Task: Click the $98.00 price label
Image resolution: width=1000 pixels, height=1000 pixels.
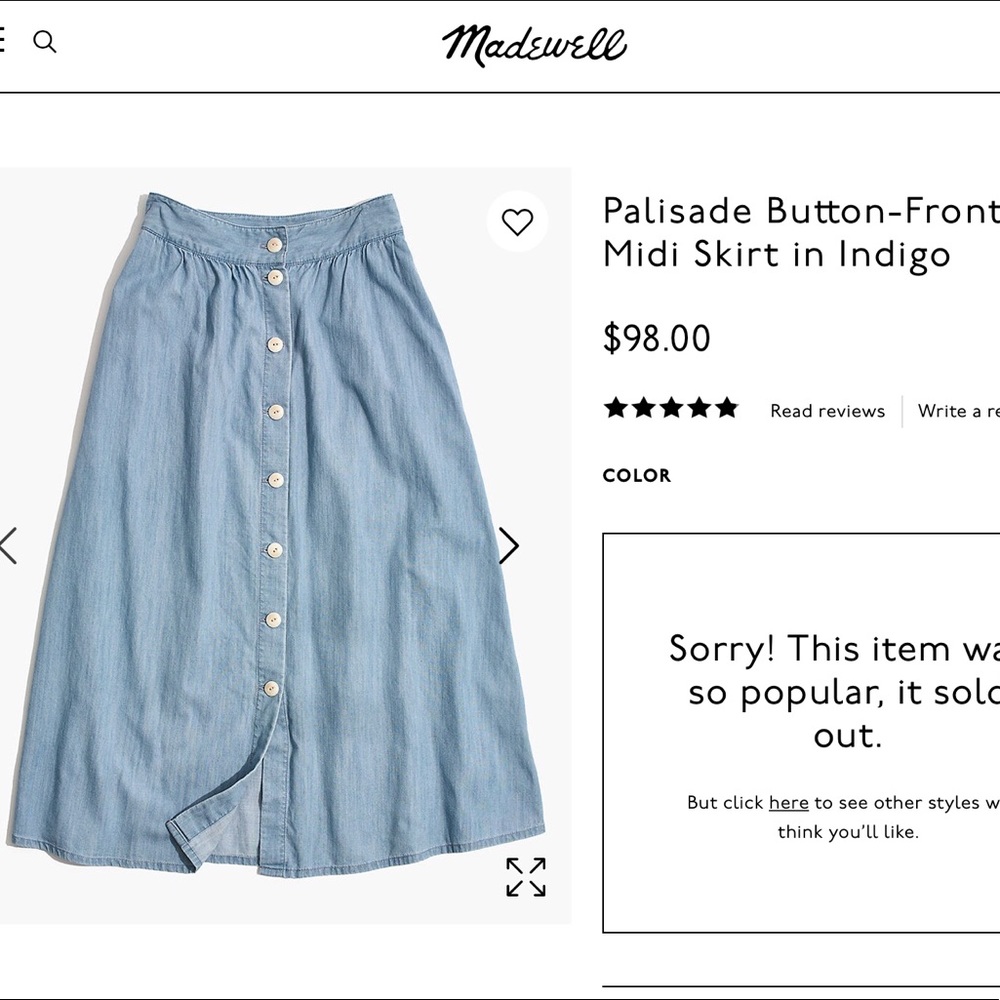Action: coord(657,339)
